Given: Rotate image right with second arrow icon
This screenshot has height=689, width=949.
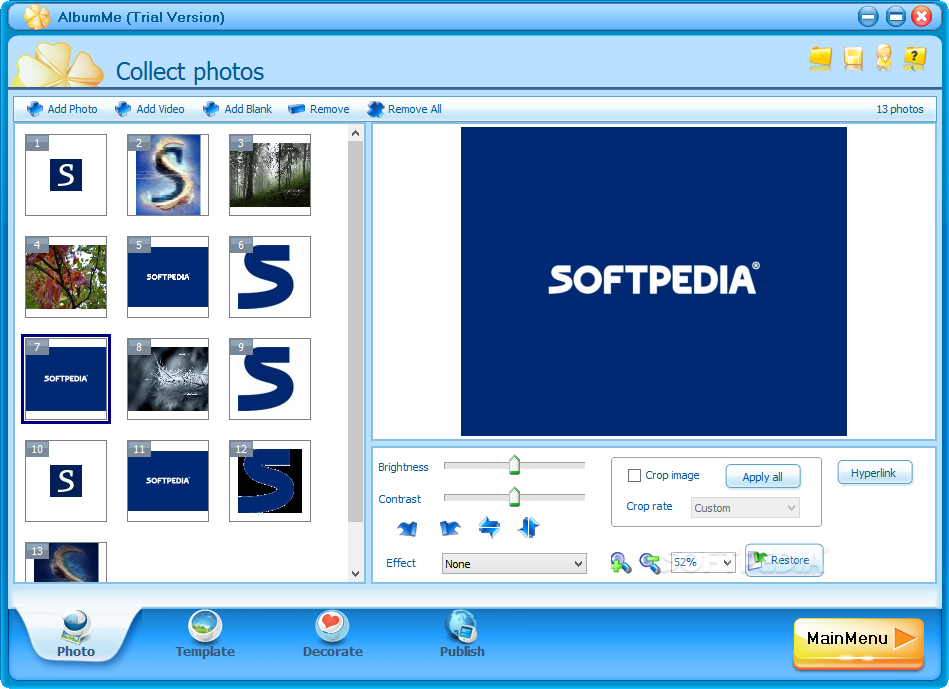Looking at the screenshot, I should tap(450, 529).
